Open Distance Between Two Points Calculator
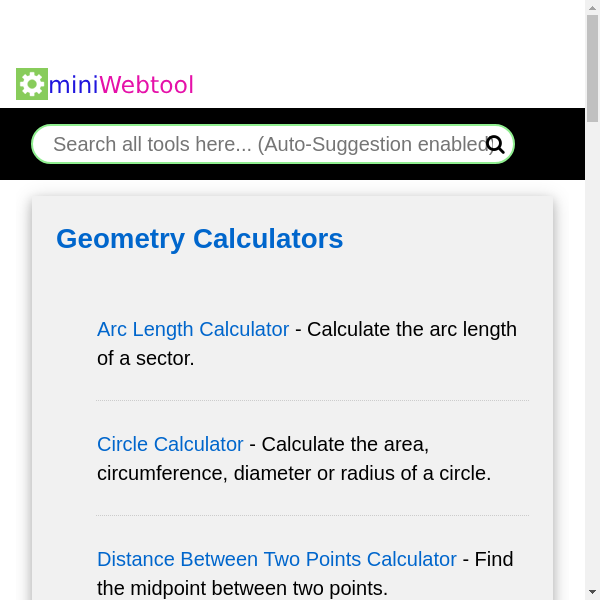This screenshot has width=600, height=600. tap(276, 559)
